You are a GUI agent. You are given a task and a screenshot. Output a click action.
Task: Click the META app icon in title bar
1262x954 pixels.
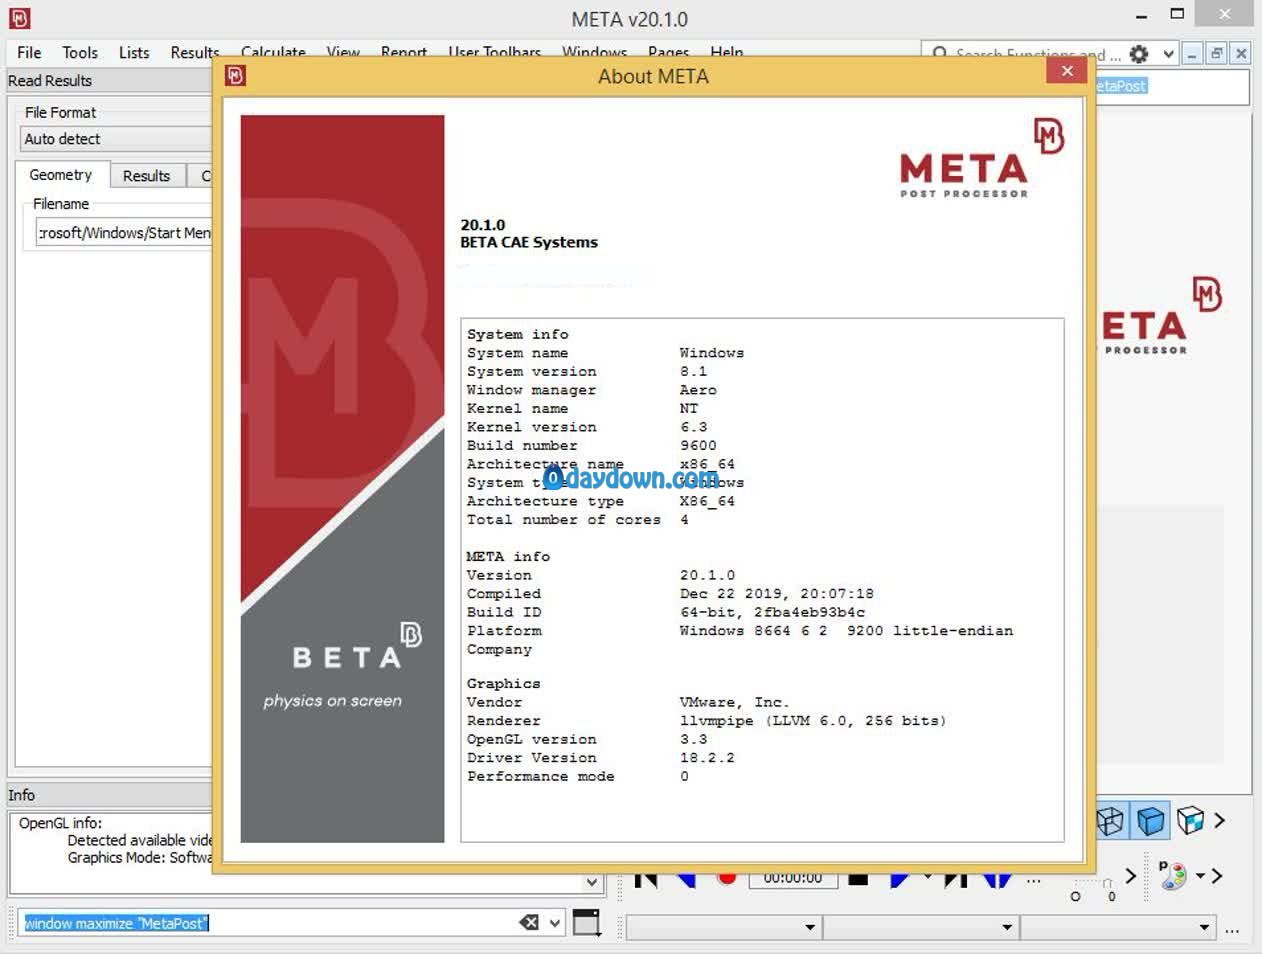click(19, 18)
